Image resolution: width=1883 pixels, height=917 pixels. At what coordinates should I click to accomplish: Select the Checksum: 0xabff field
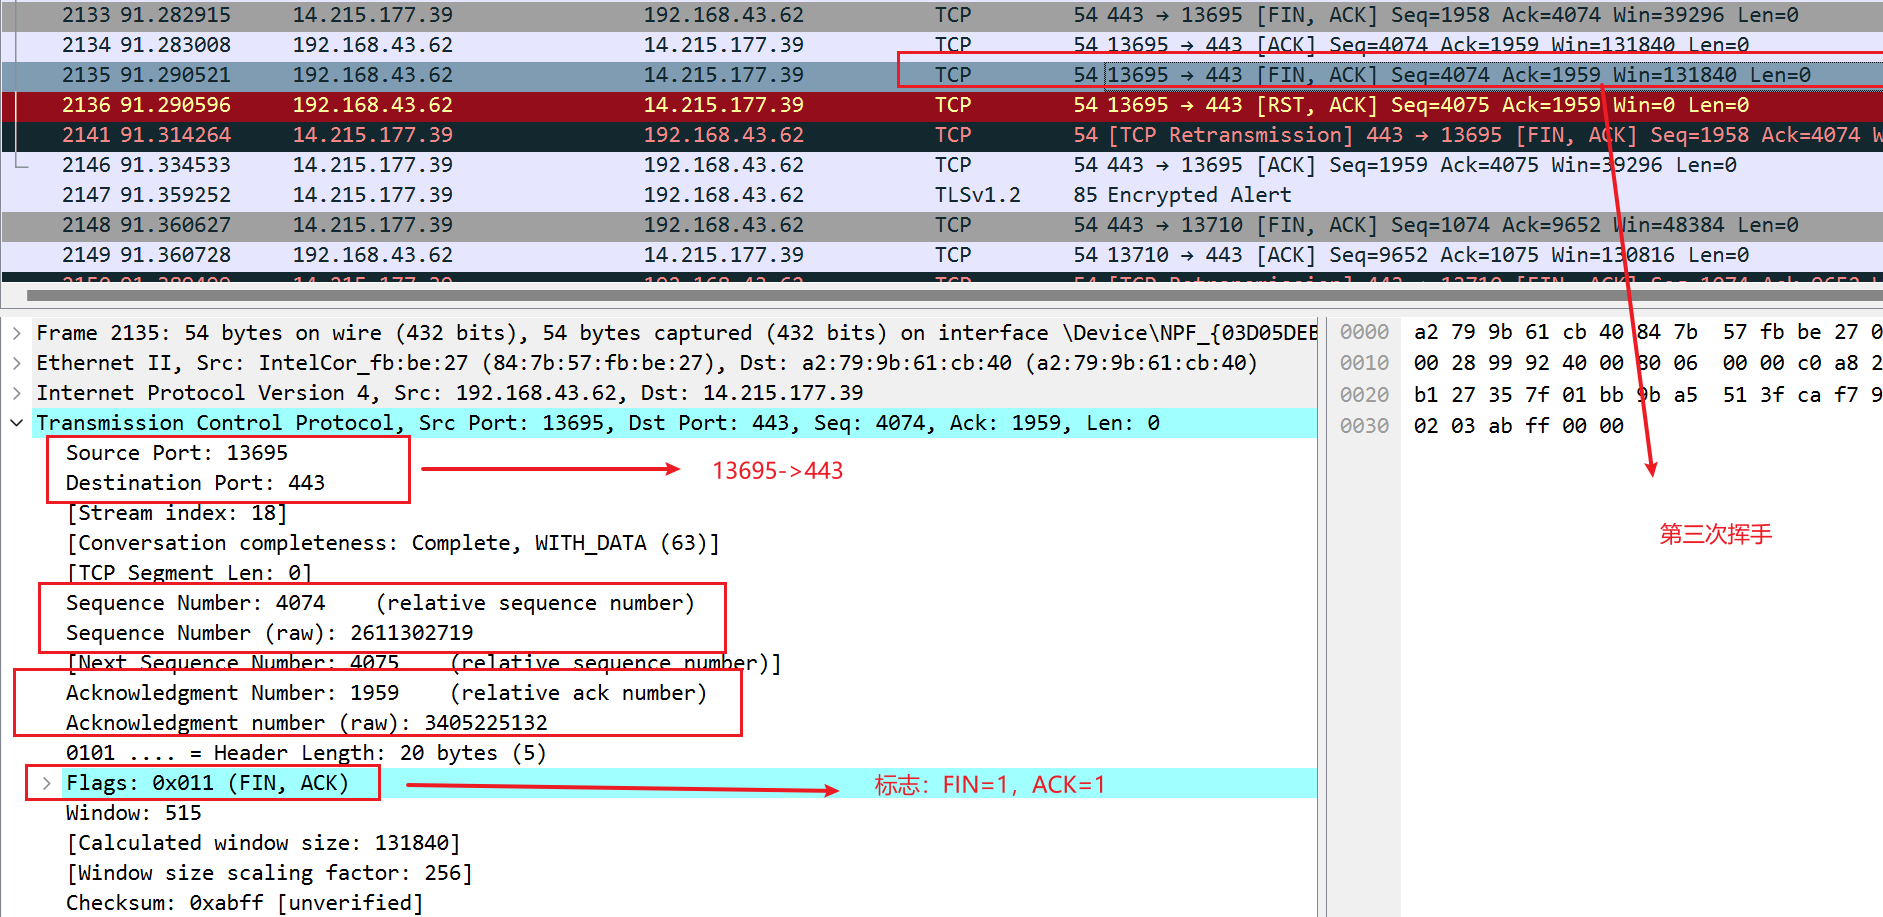pos(245,903)
